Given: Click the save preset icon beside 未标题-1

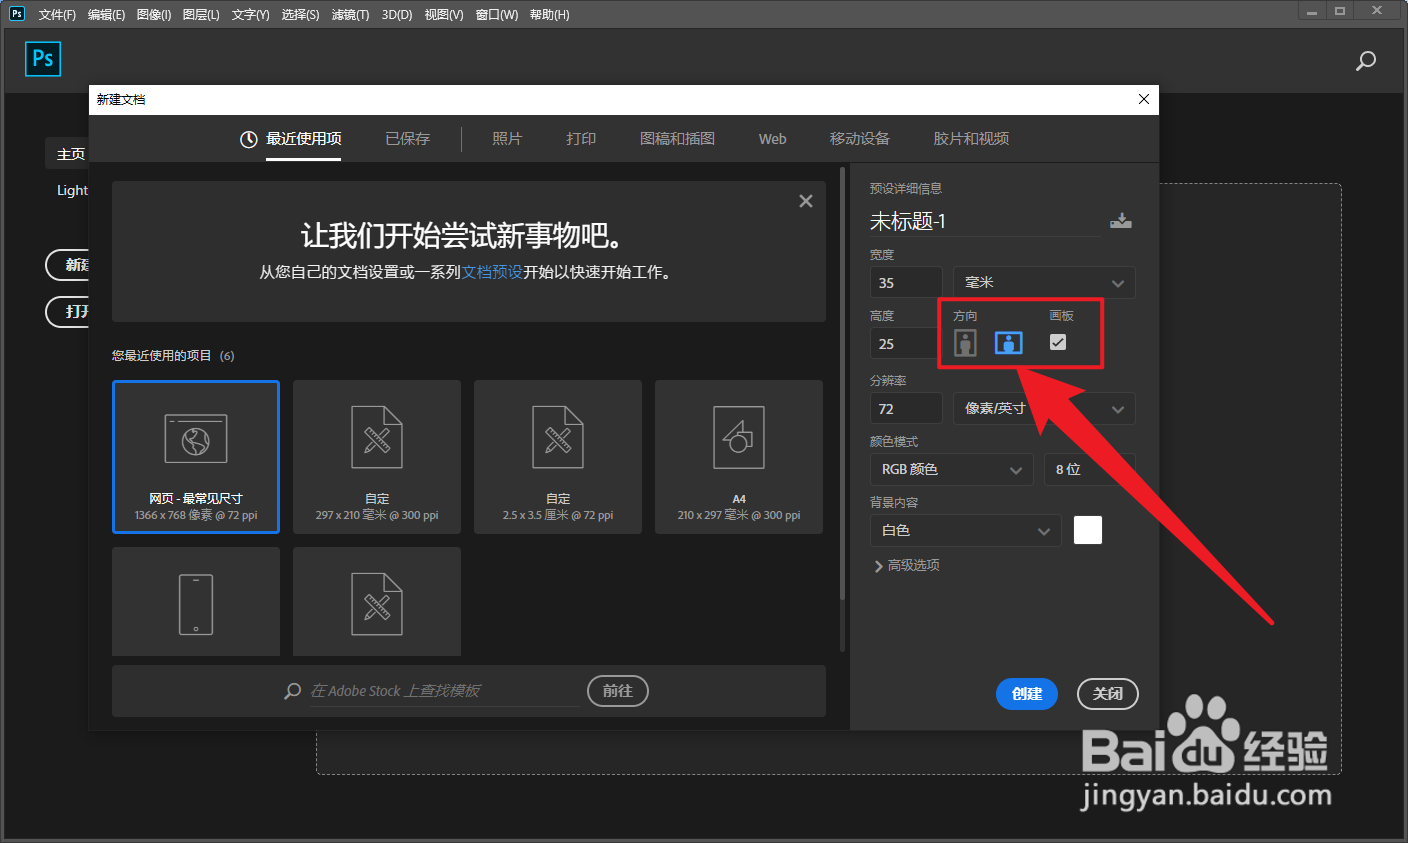Looking at the screenshot, I should click(x=1121, y=221).
